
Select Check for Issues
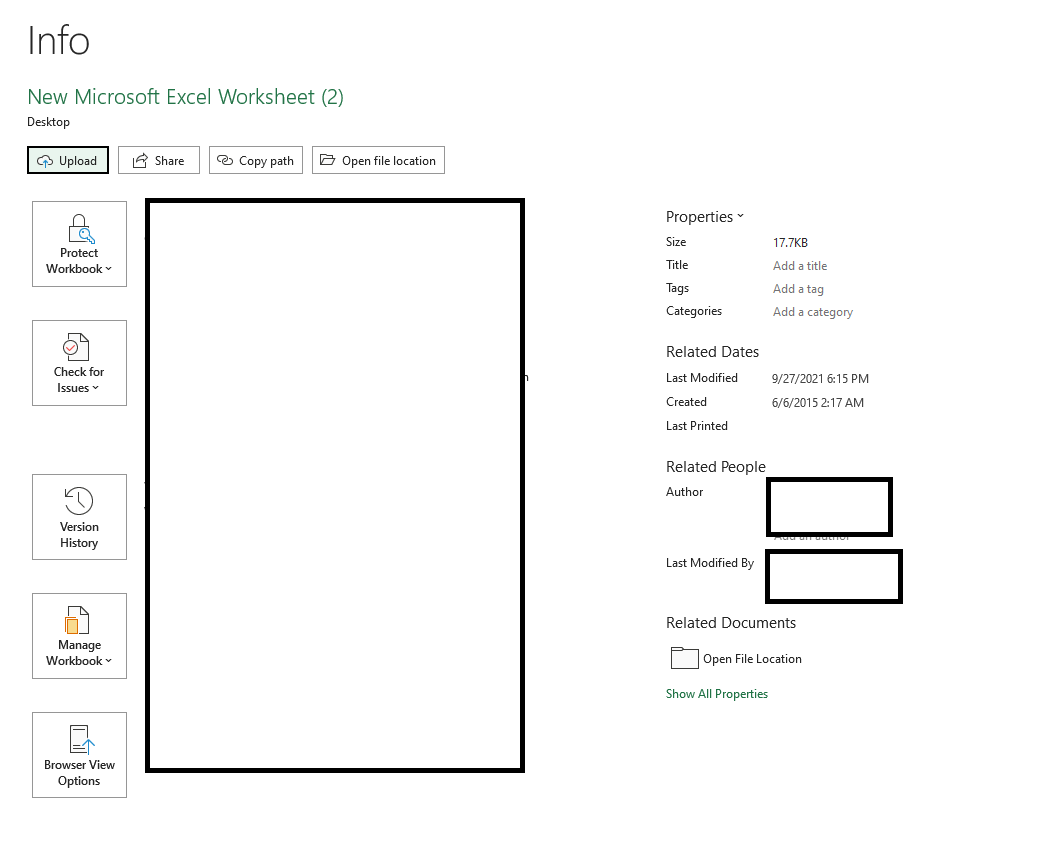(x=79, y=362)
